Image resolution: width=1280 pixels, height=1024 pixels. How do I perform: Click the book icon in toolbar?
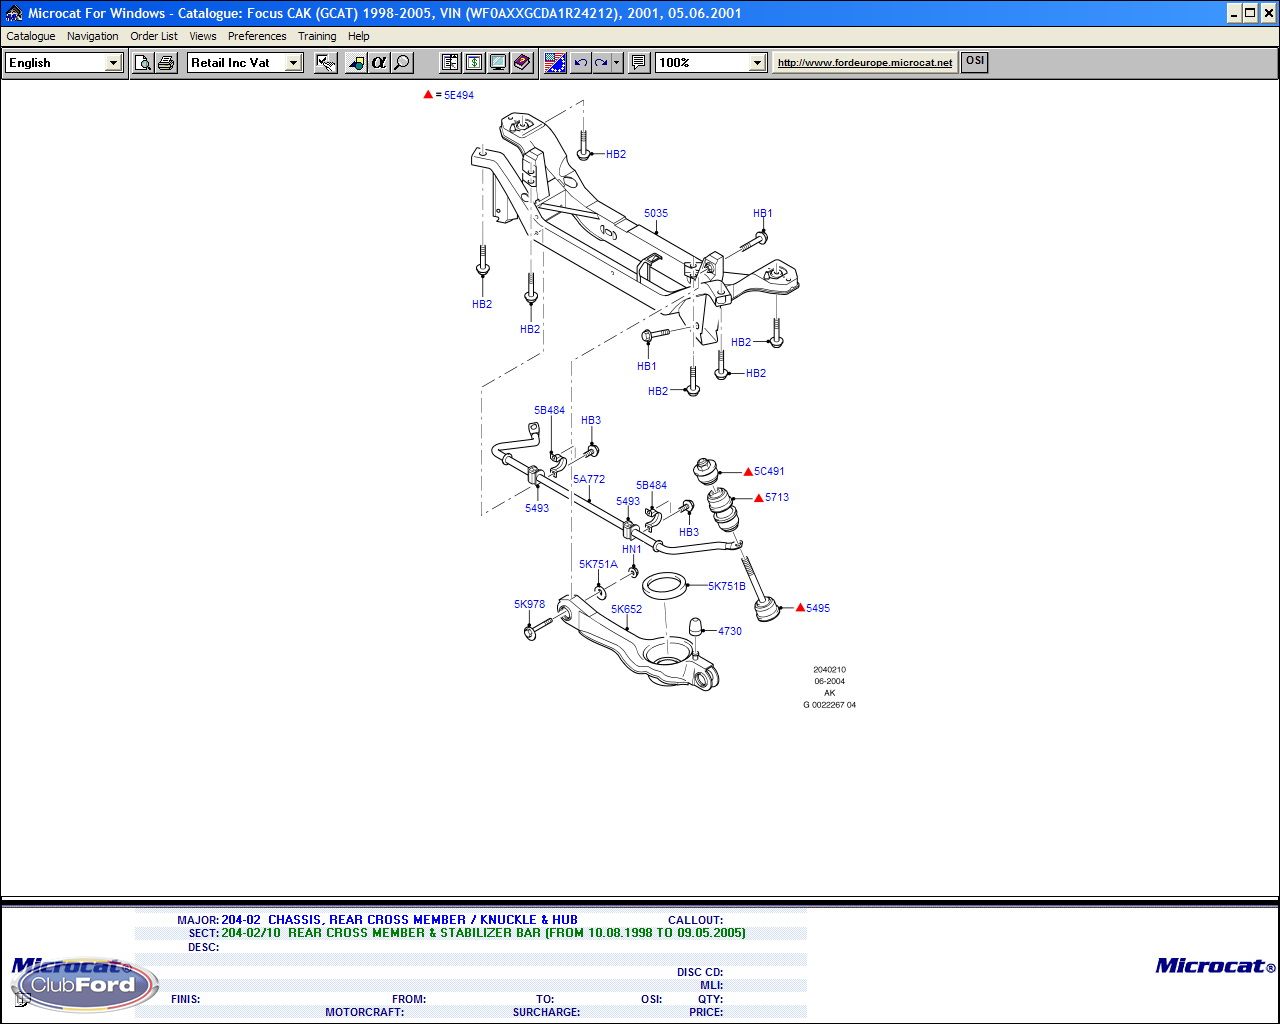[522, 63]
